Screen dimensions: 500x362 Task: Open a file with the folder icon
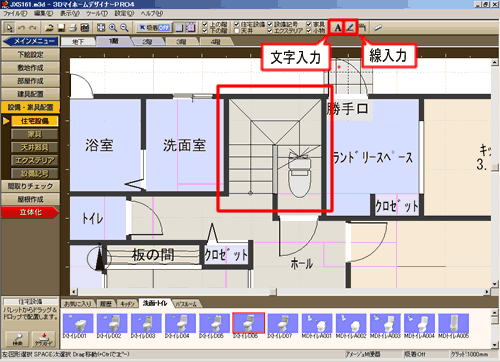tap(50, 28)
